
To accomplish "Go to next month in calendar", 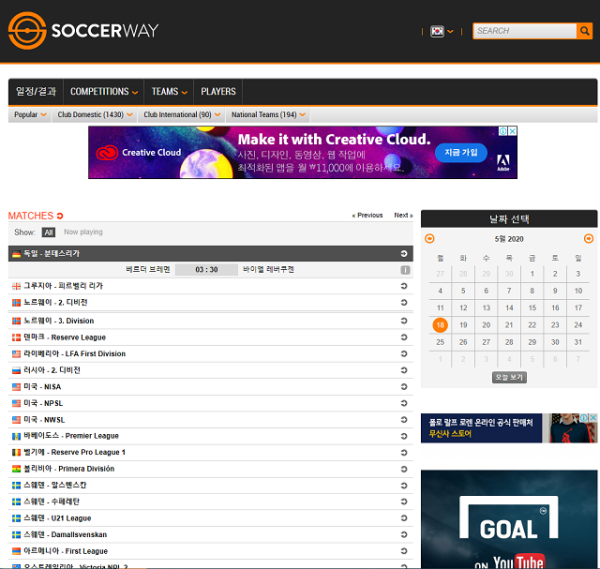I will click(588, 238).
